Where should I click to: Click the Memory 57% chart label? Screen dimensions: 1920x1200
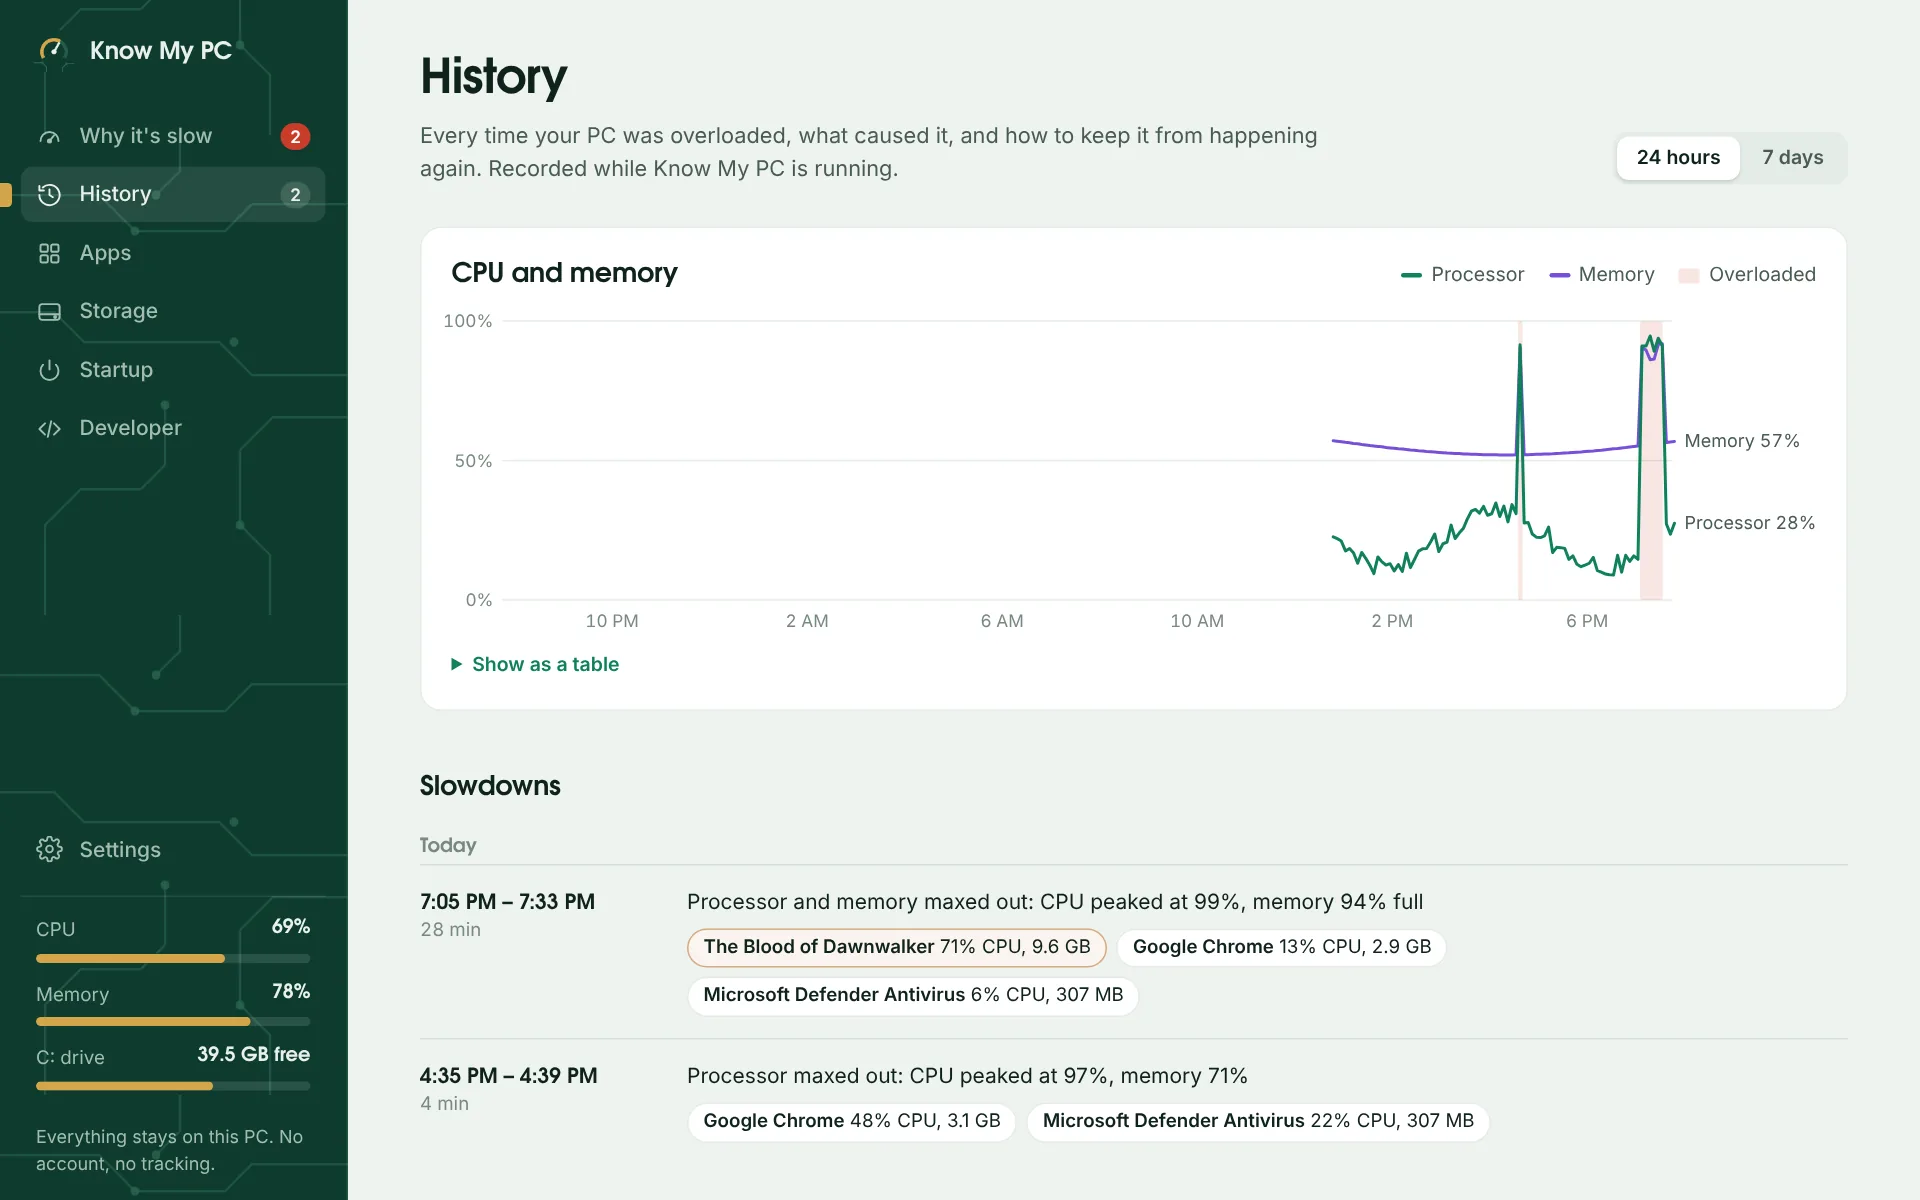[1742, 441]
